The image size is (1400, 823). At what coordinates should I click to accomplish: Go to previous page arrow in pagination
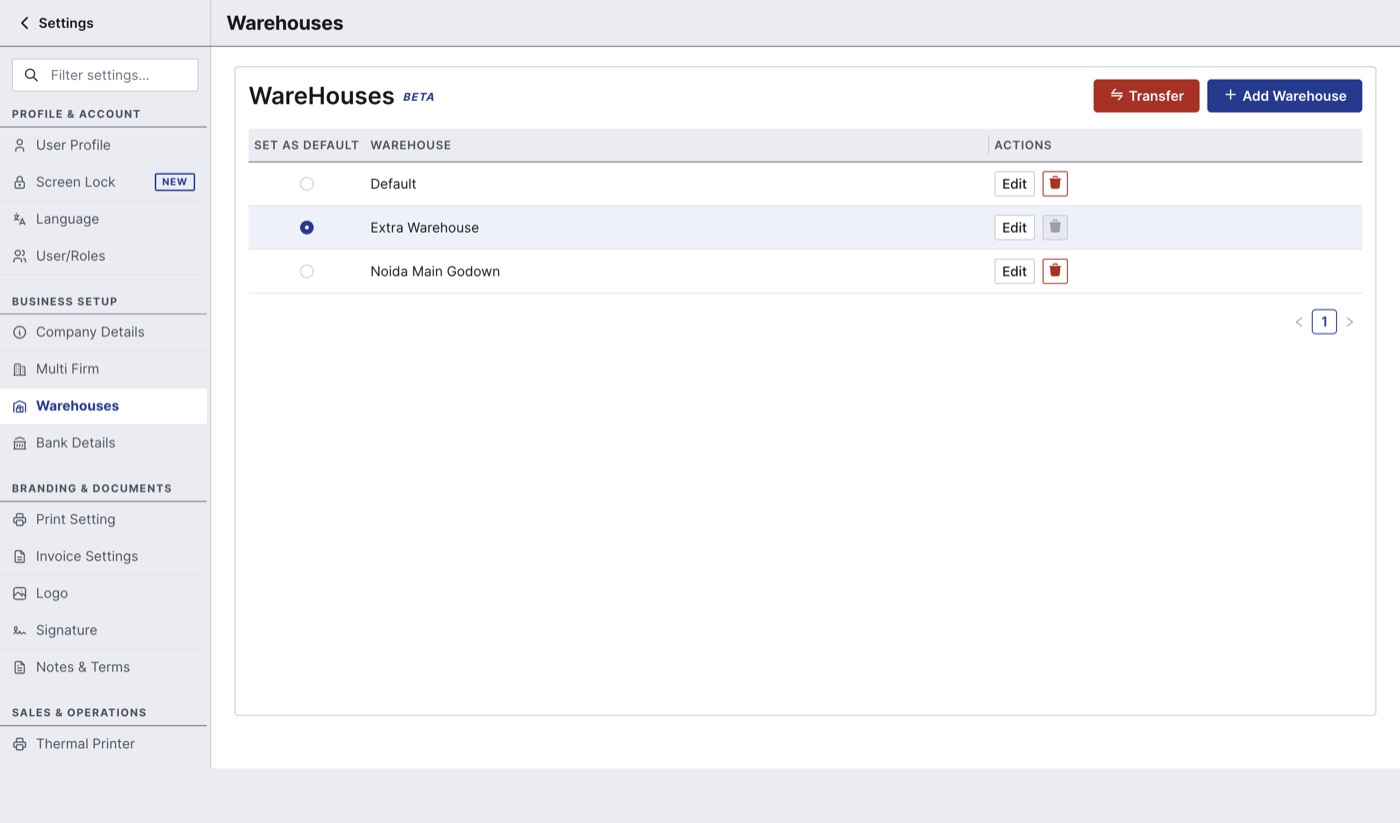(x=1299, y=322)
